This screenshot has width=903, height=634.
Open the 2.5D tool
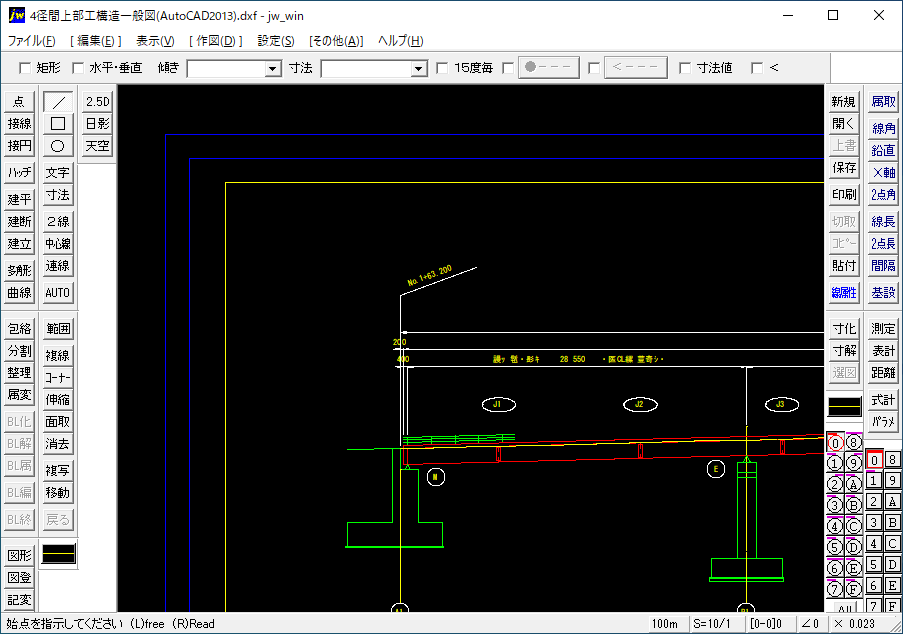point(97,102)
